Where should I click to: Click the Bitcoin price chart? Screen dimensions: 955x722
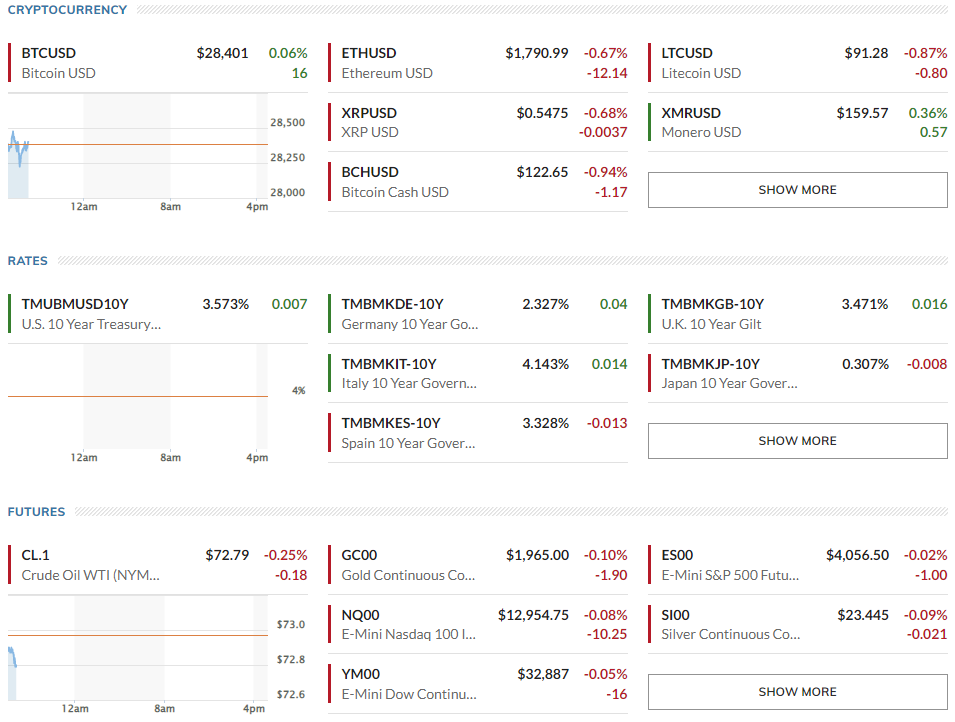(138, 152)
